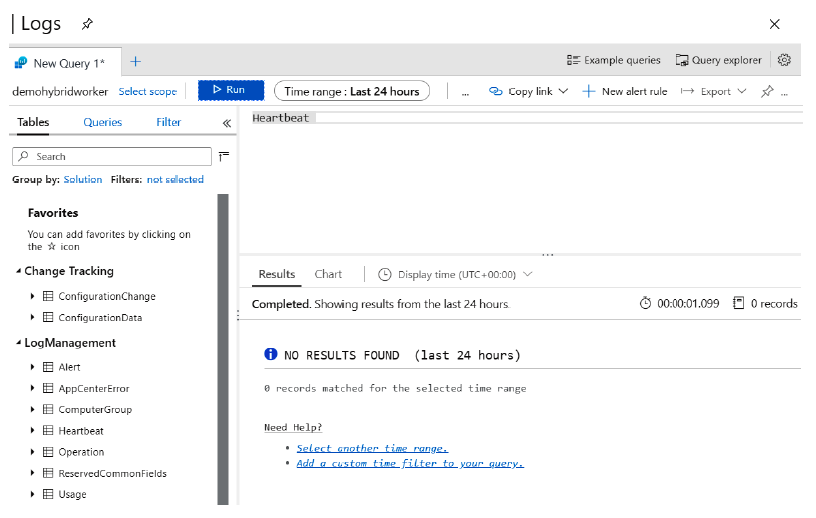Open the Copy link dropdown
Image resolution: width=816 pixels, height=518 pixels.
coord(528,91)
